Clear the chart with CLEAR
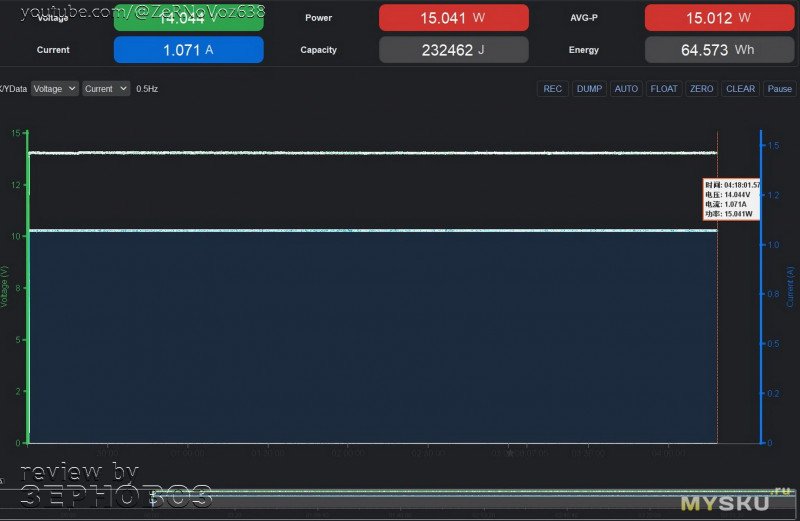 point(740,89)
